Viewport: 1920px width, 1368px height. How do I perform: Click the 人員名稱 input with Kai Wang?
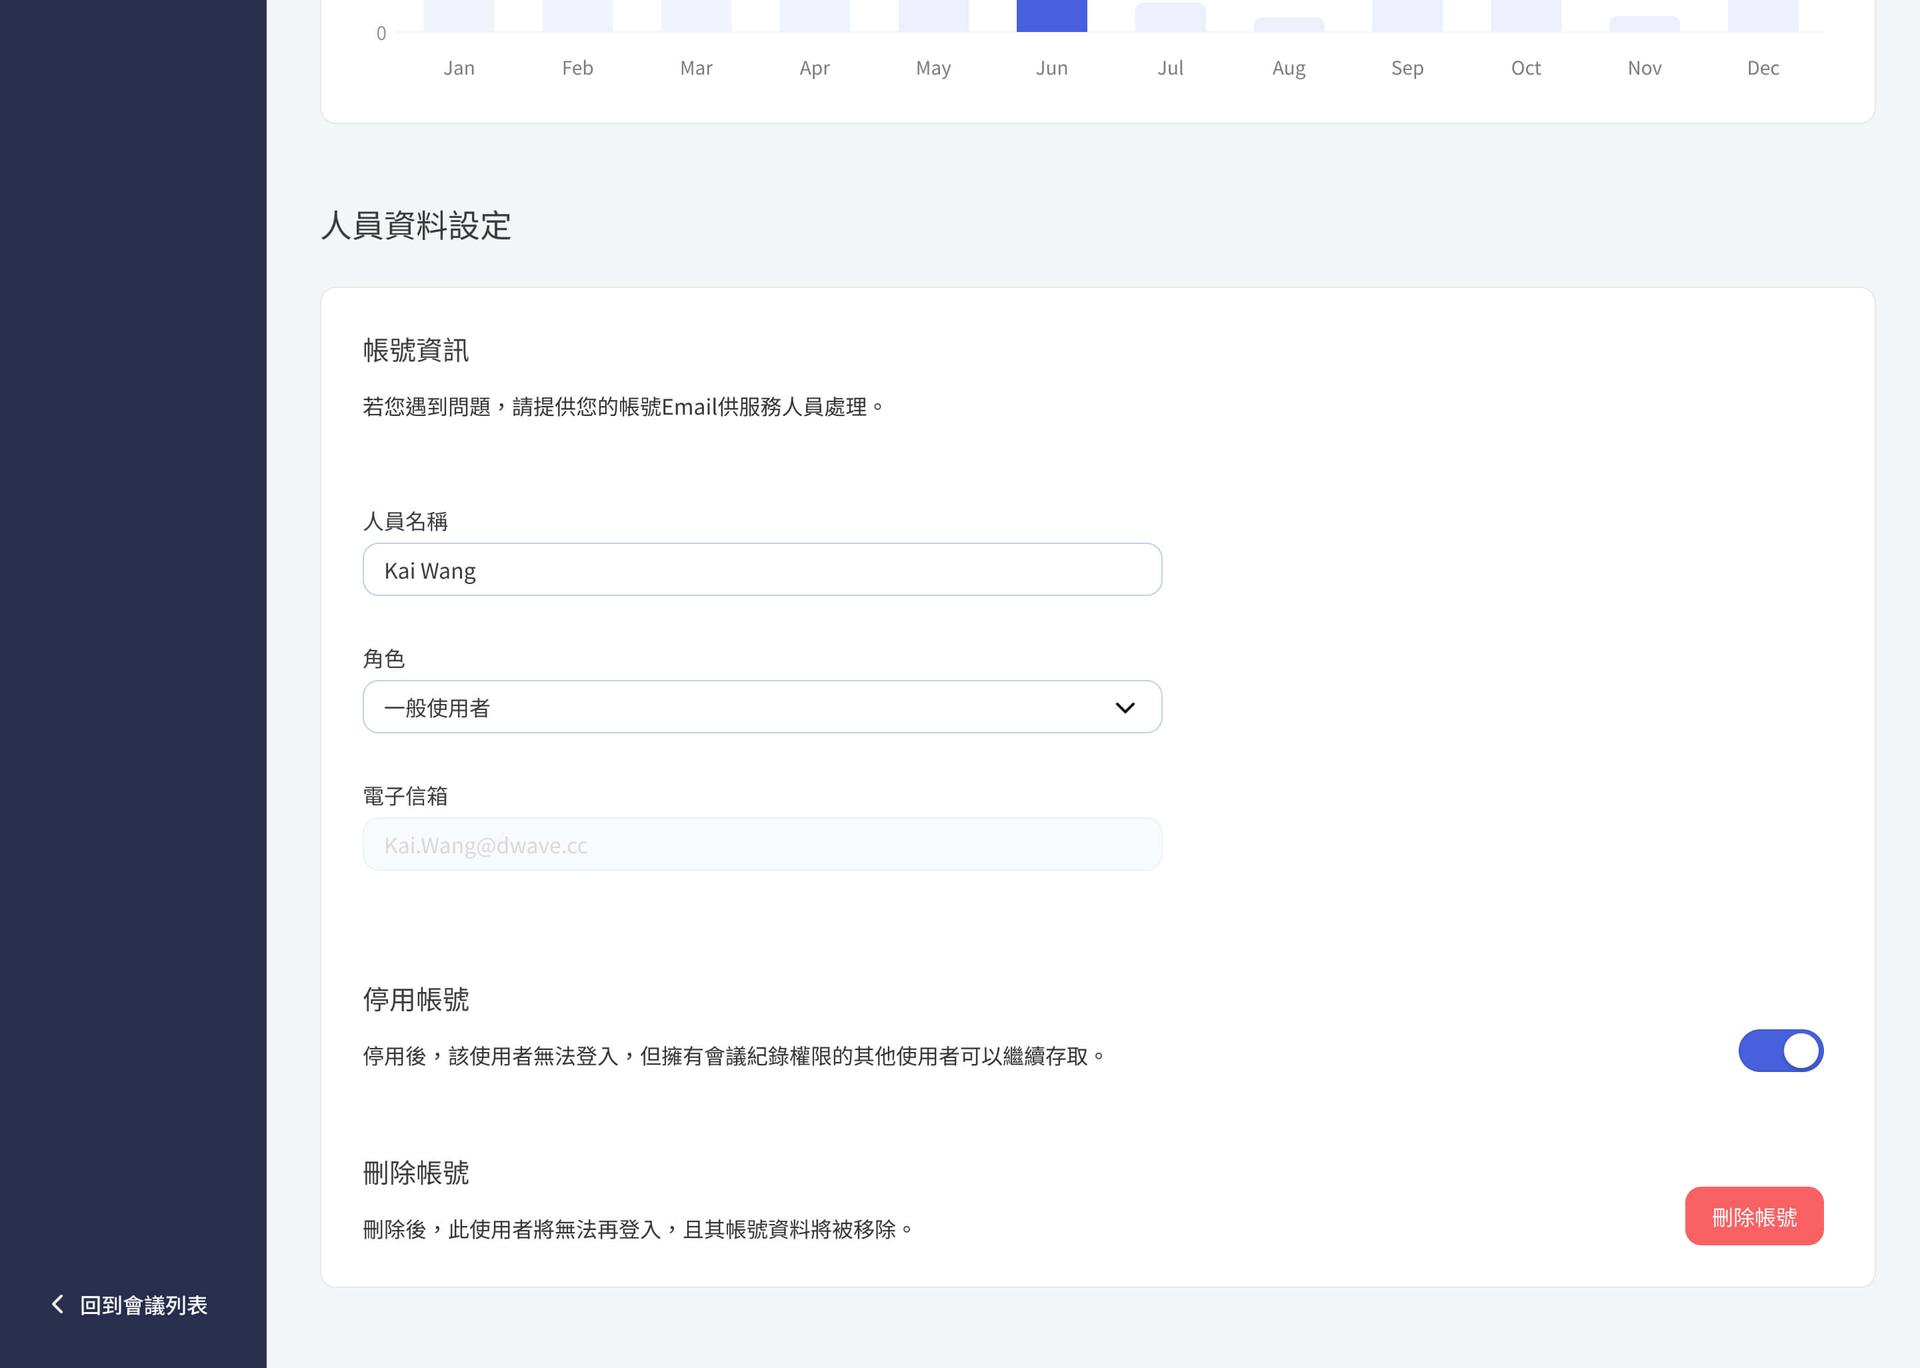761,570
